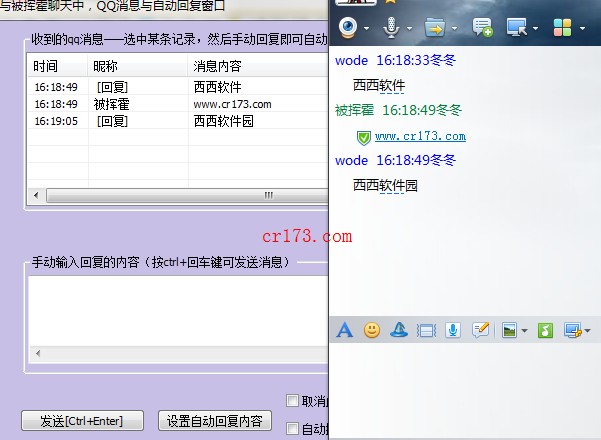Open www.cr173.com link in chat

[x=420, y=136]
